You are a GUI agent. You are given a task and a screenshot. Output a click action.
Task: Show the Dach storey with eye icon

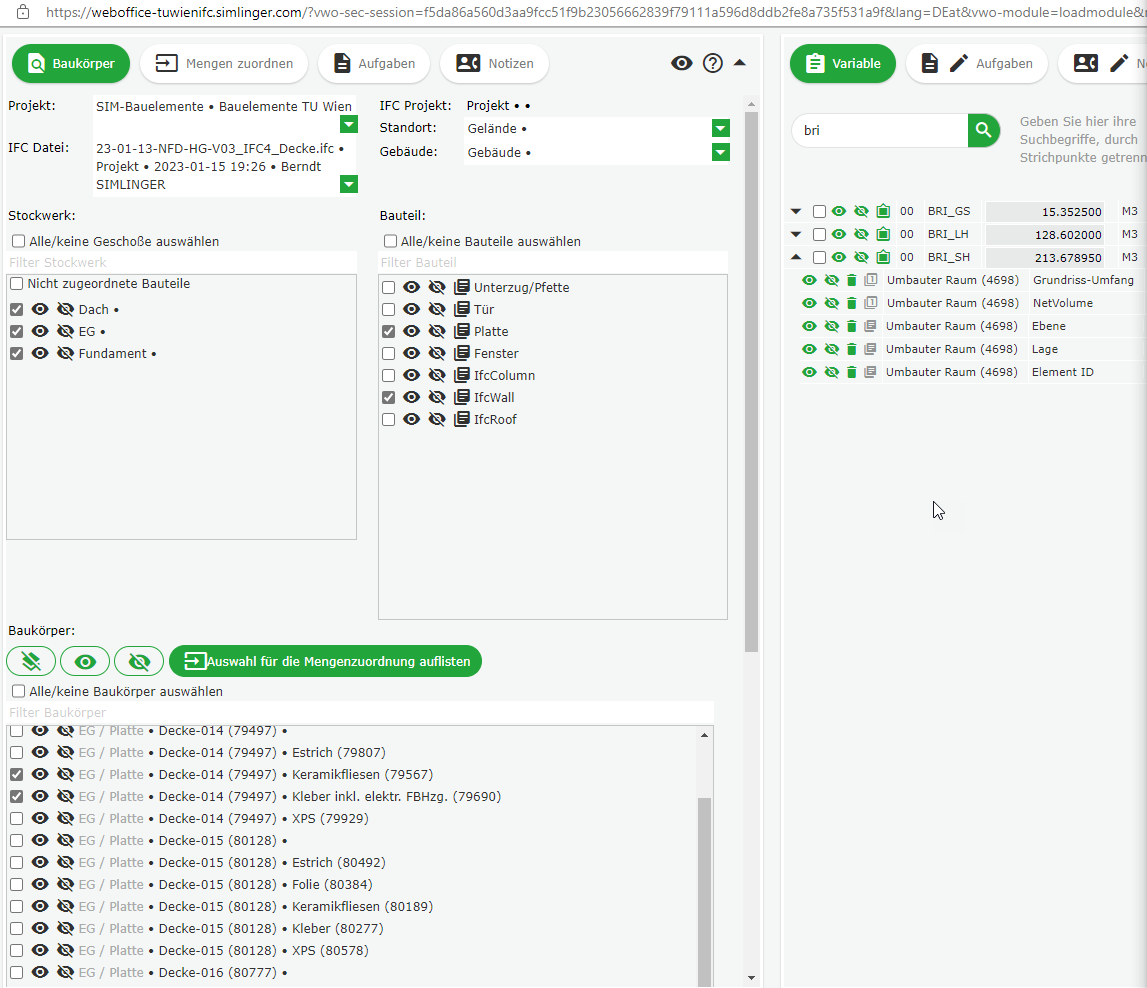pyautogui.click(x=40, y=310)
